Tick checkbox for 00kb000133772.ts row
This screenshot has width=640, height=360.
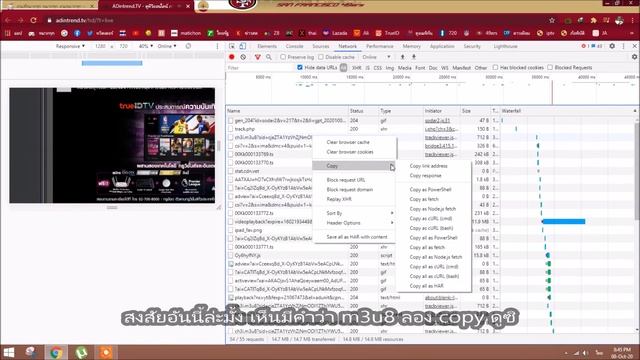231,213
